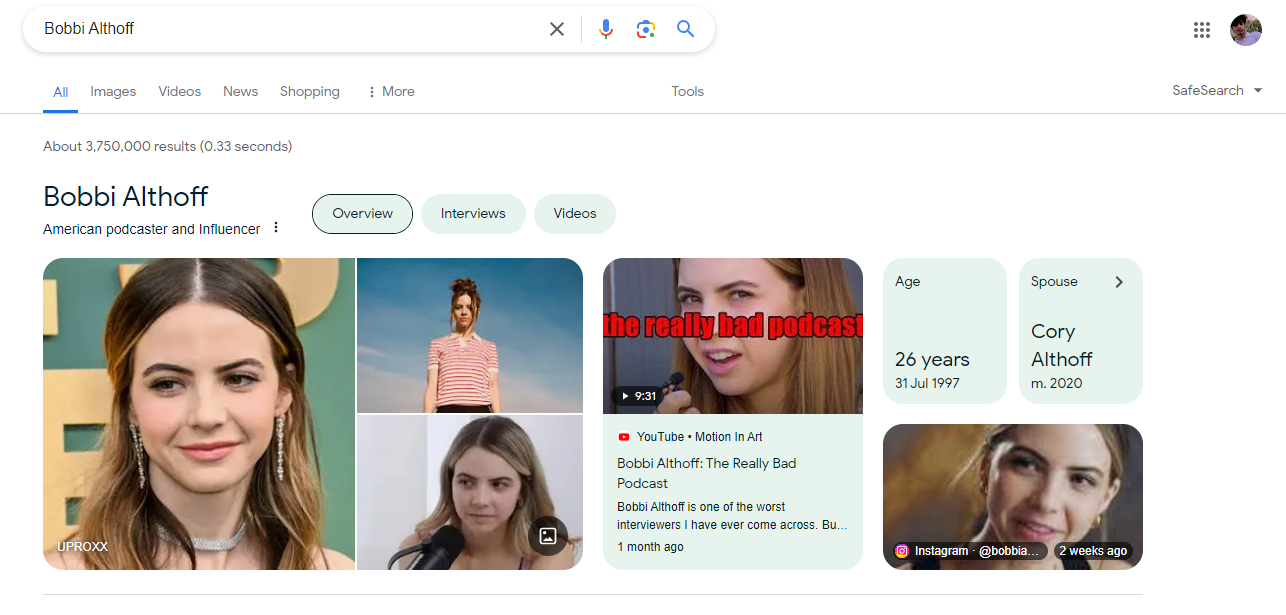Click the Instagram logo on the bottom card
The image size is (1286, 615).
tap(902, 551)
